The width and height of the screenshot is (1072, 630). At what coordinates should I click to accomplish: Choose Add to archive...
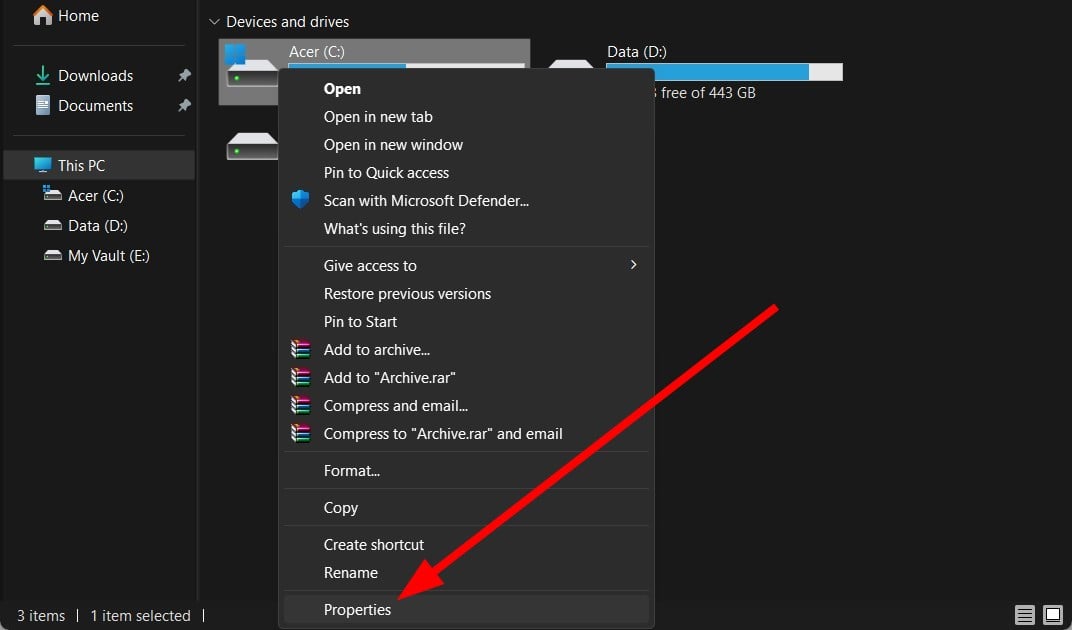466,350
